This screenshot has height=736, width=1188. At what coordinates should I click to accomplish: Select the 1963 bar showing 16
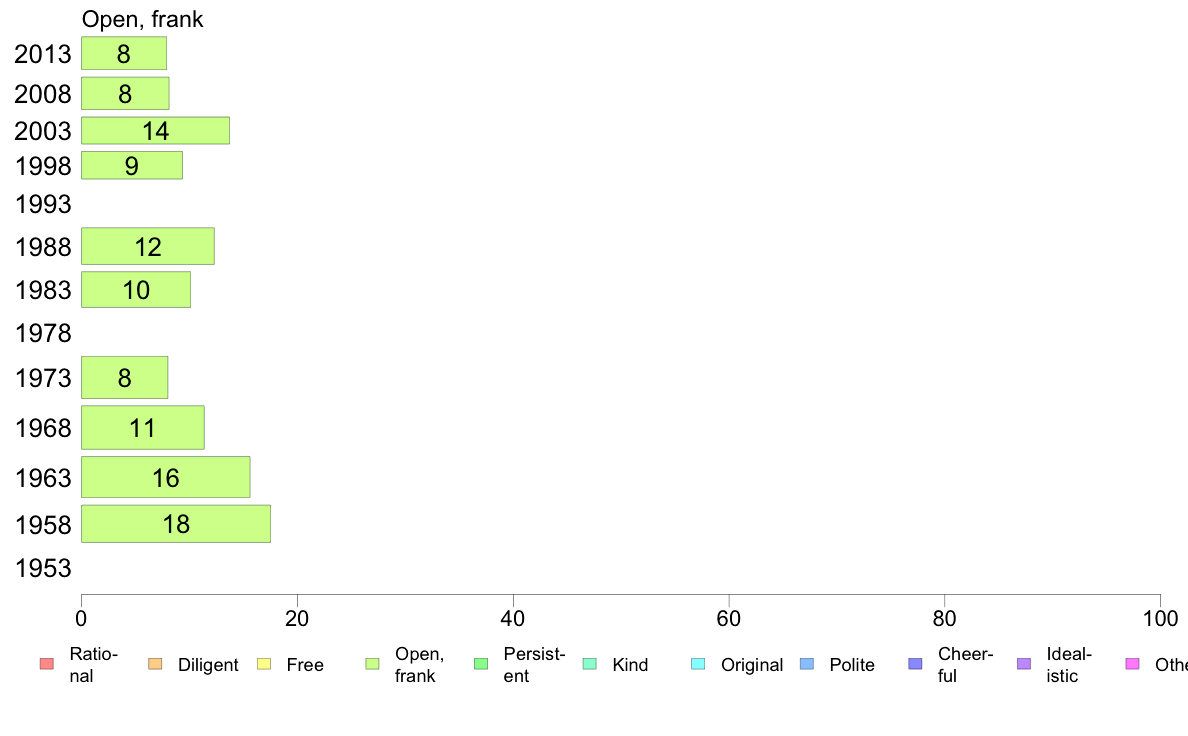[x=165, y=478]
